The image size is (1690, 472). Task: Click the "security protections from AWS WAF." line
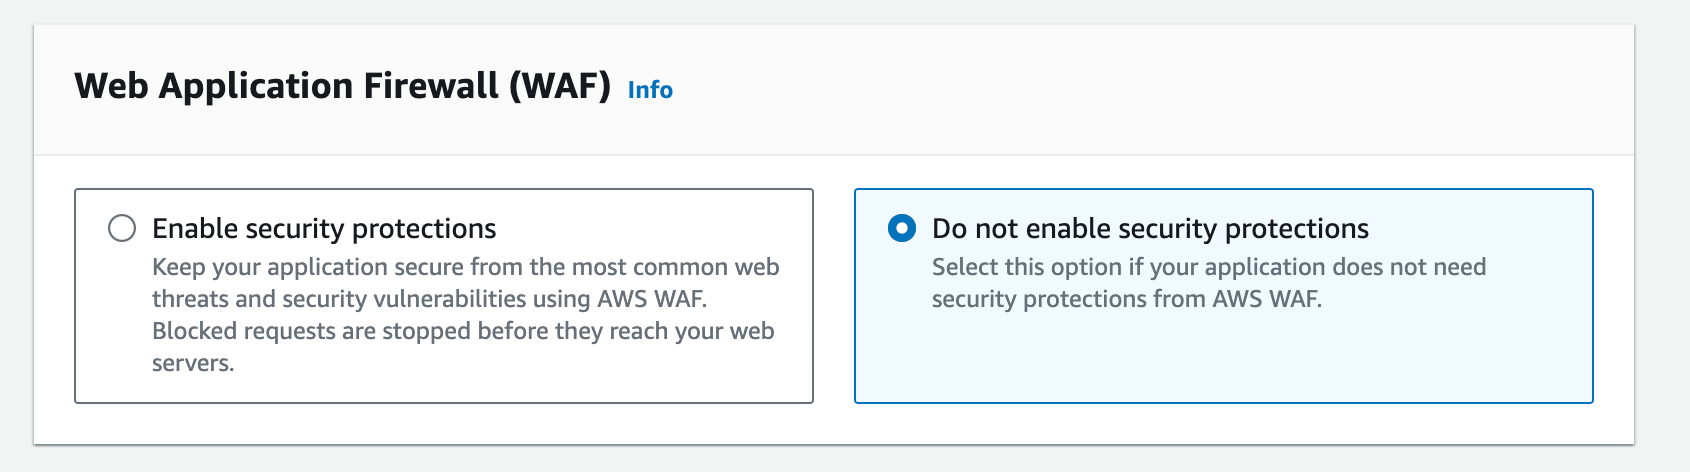[1126, 299]
